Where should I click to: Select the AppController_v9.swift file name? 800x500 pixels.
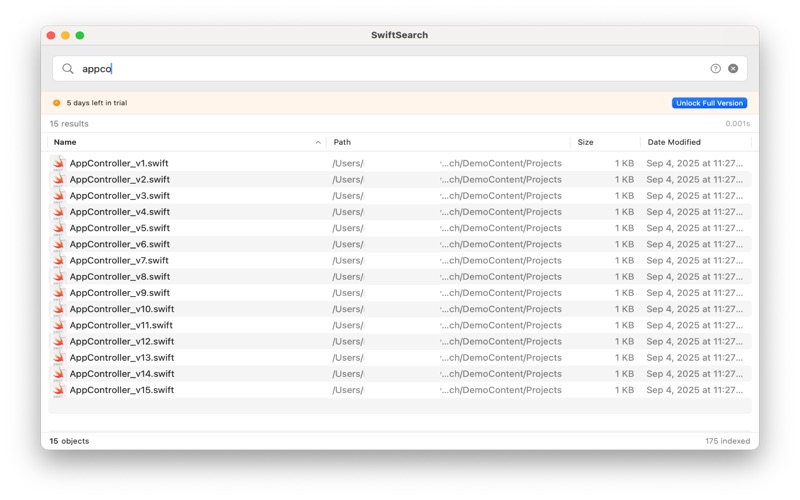tap(120, 293)
